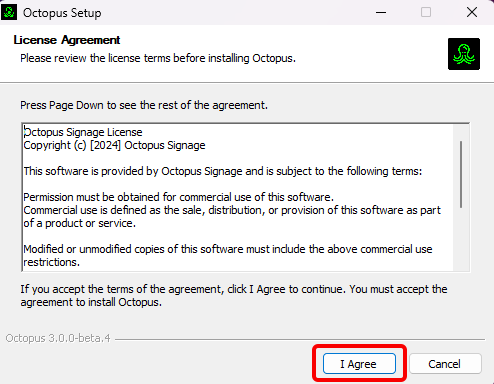The height and width of the screenshot is (384, 494).
Task: Click the 'This software is provided' sentence
Action: pos(223,171)
